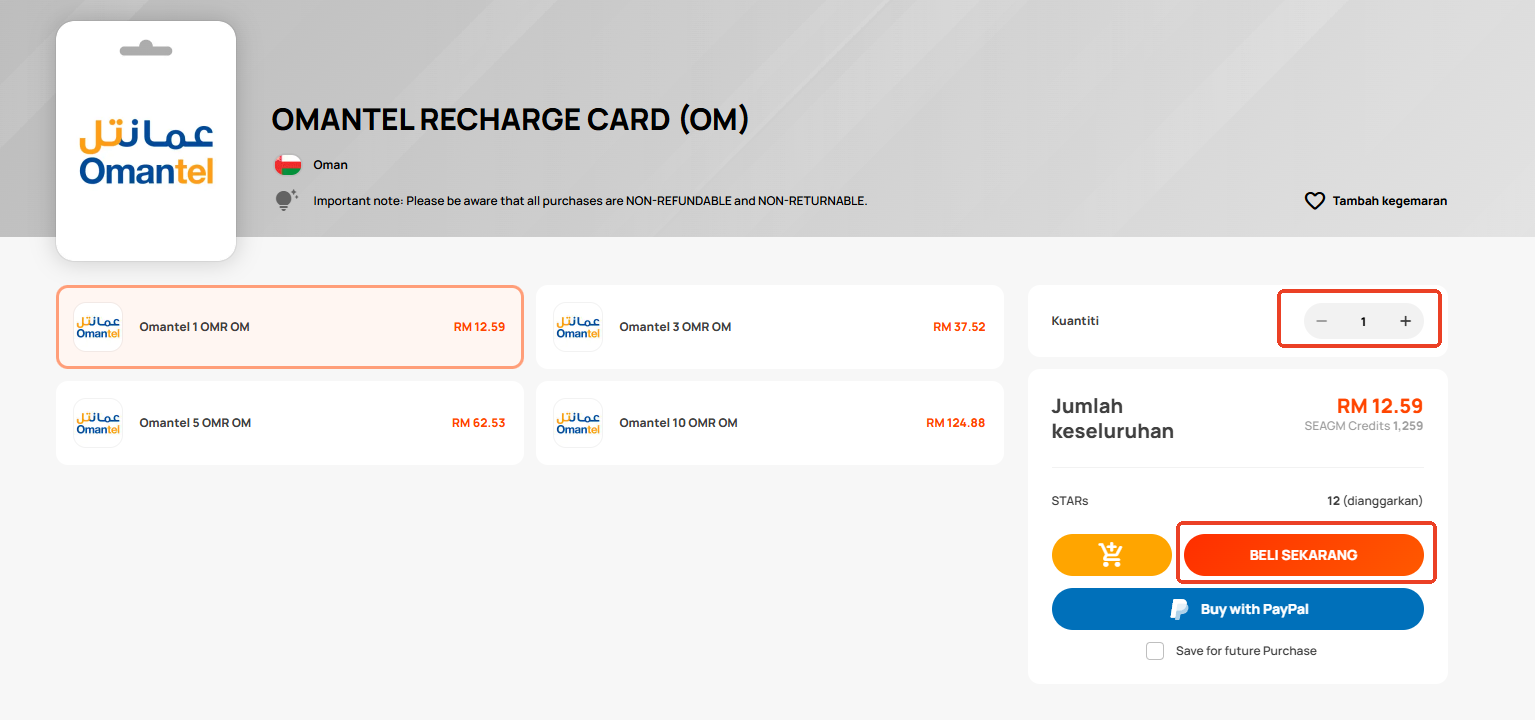Click the RM 62.53 price
The width and height of the screenshot is (1535, 720).
479,423
